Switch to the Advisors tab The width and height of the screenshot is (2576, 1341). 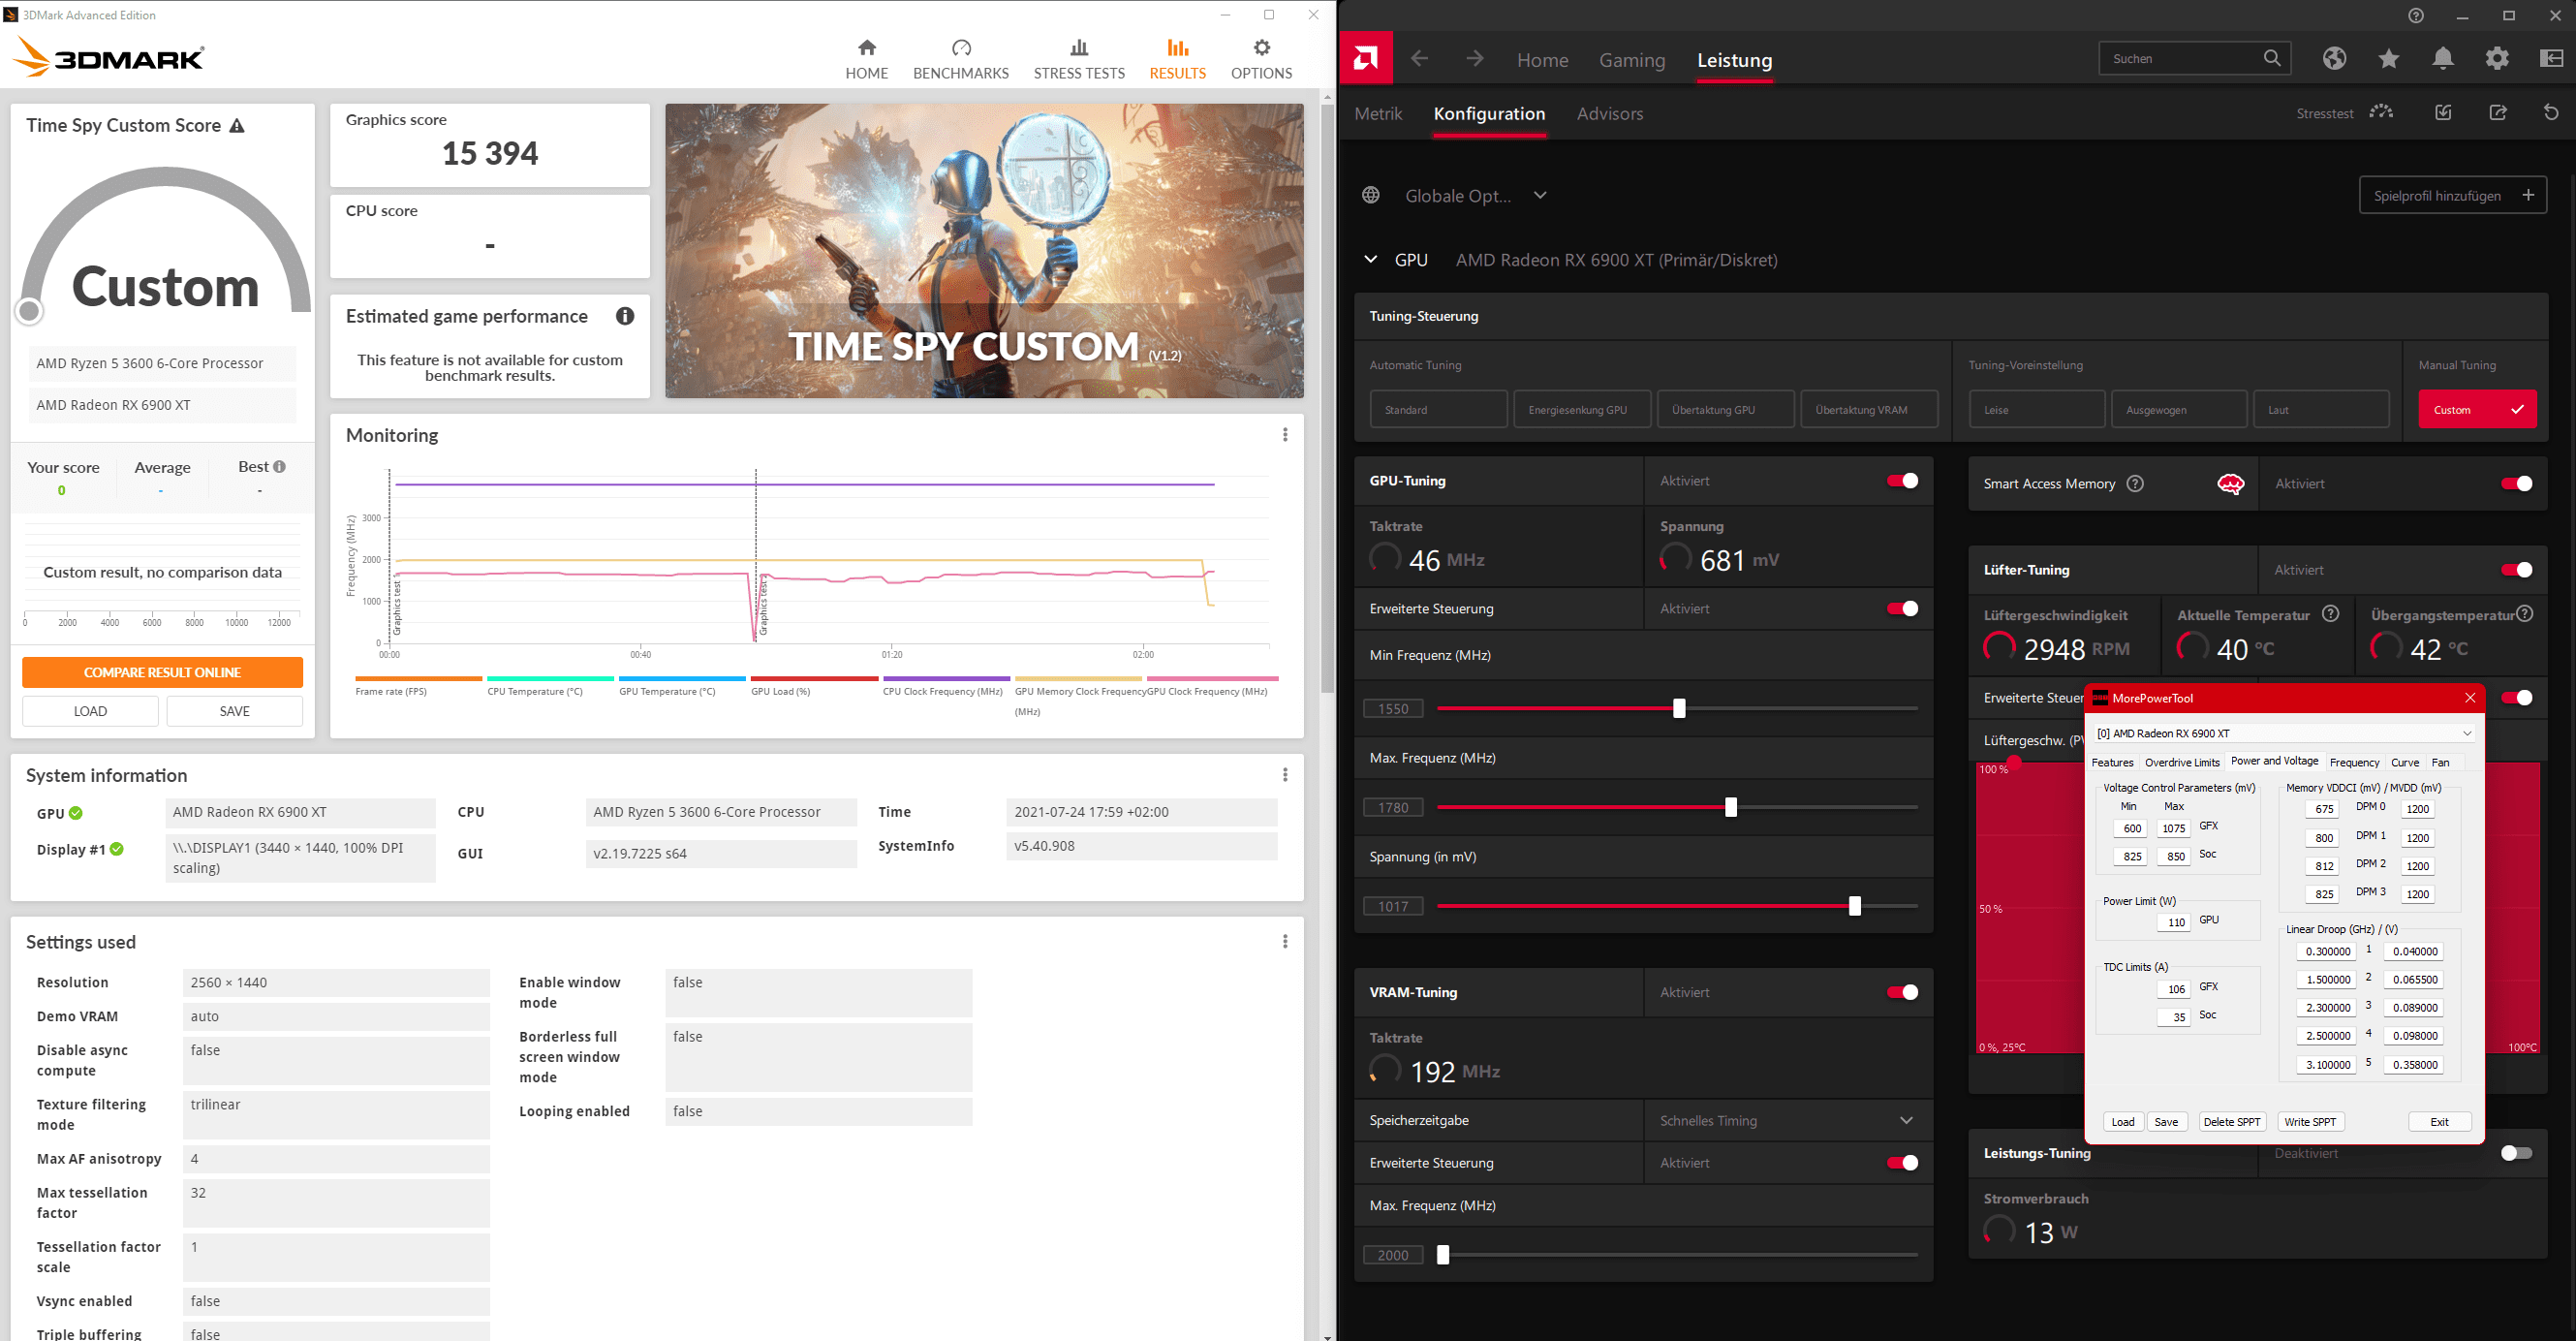tap(1609, 114)
